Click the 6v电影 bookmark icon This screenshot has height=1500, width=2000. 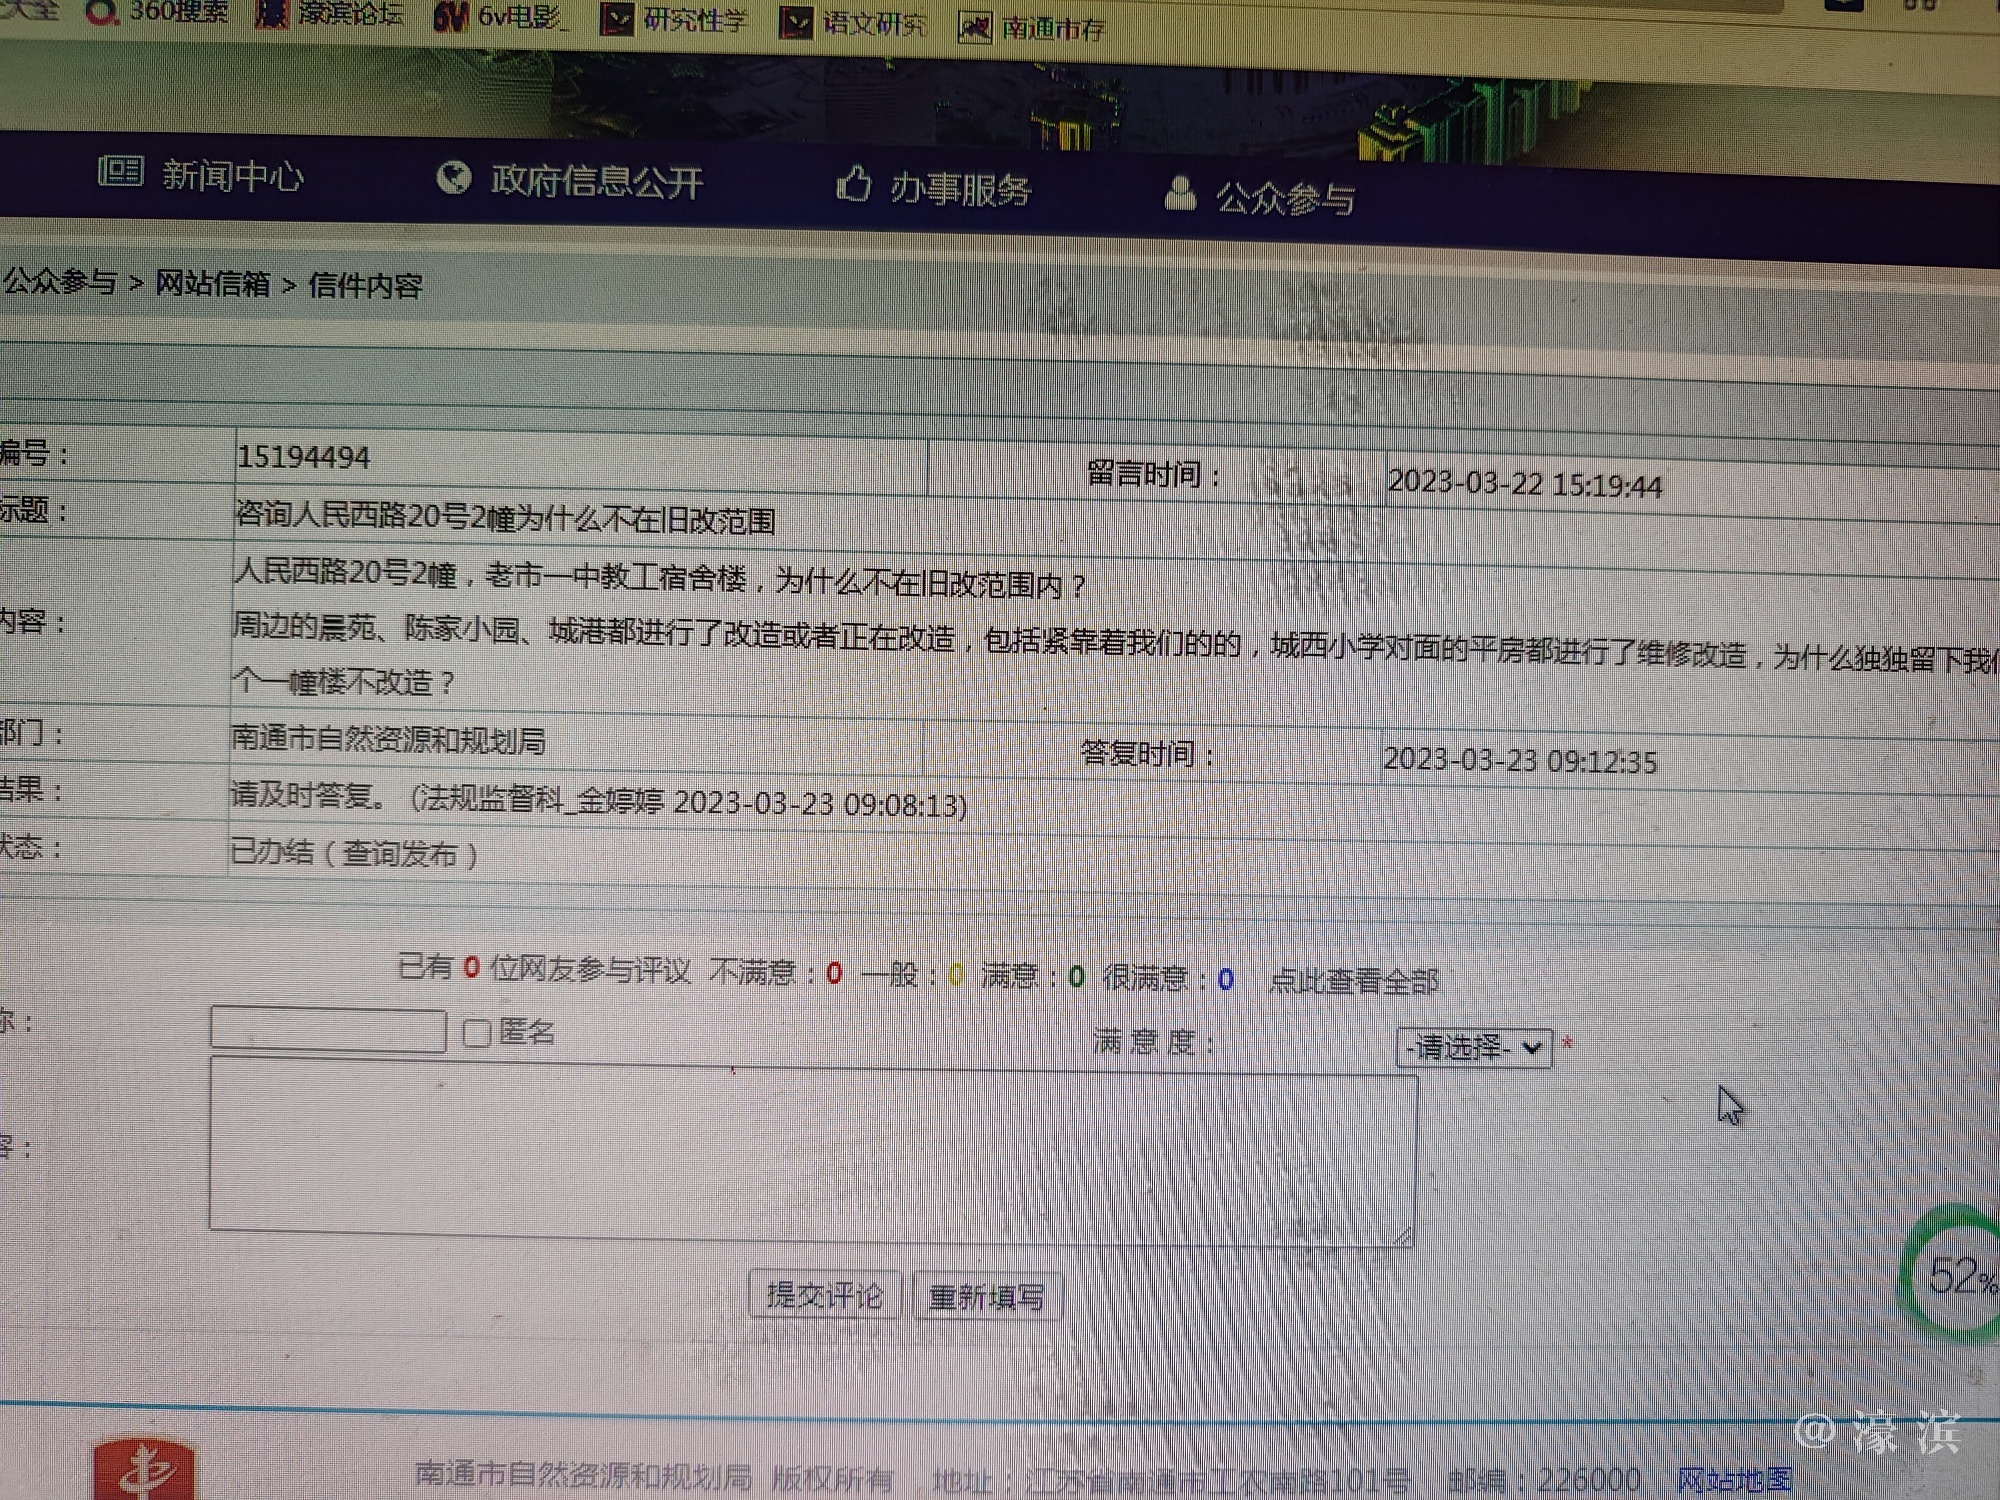pyautogui.click(x=450, y=17)
